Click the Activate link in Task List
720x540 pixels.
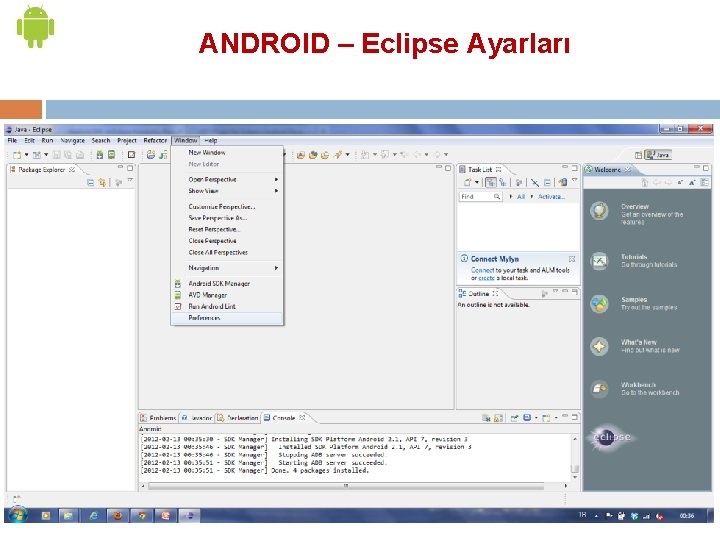[551, 197]
